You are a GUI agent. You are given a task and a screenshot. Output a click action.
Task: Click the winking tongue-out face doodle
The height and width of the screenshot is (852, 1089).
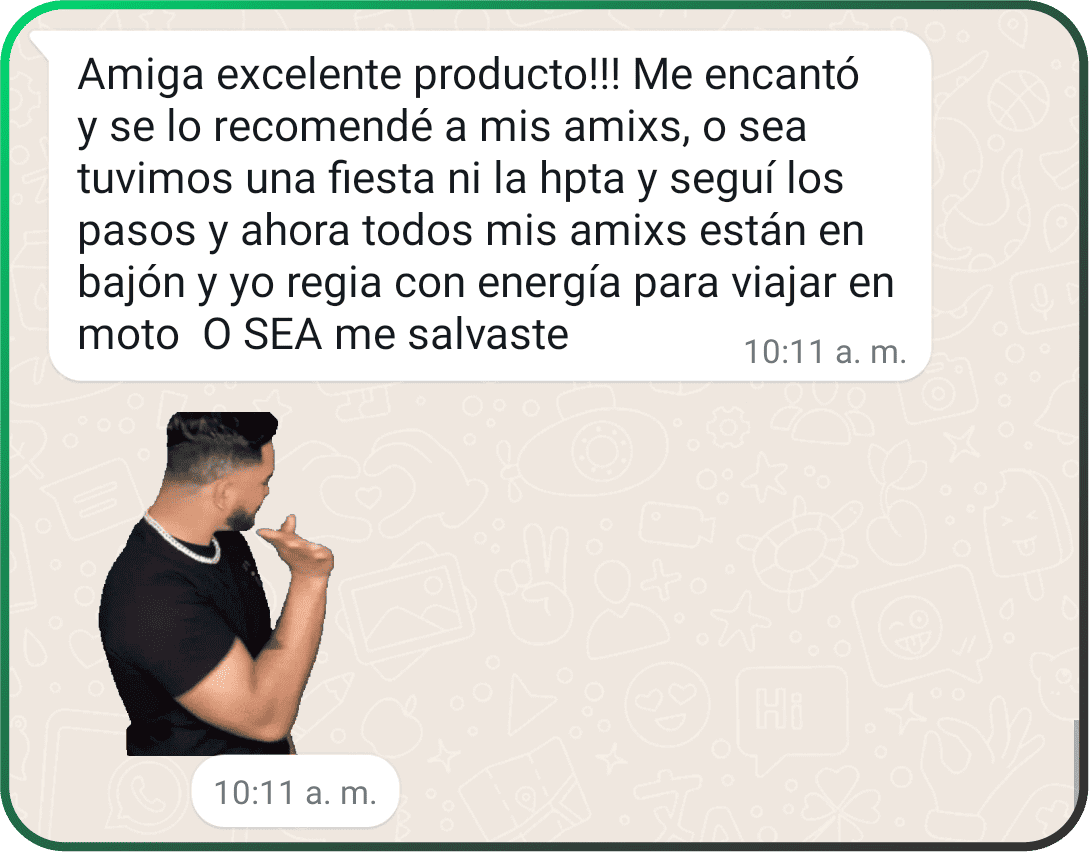click(911, 630)
